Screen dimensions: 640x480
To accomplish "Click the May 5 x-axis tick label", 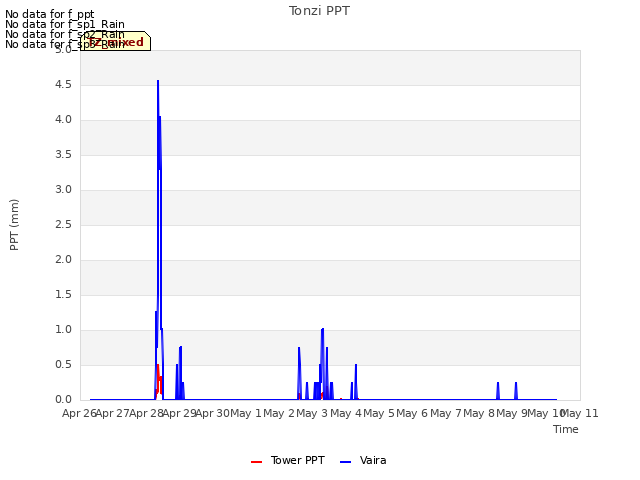I will point(379,413).
